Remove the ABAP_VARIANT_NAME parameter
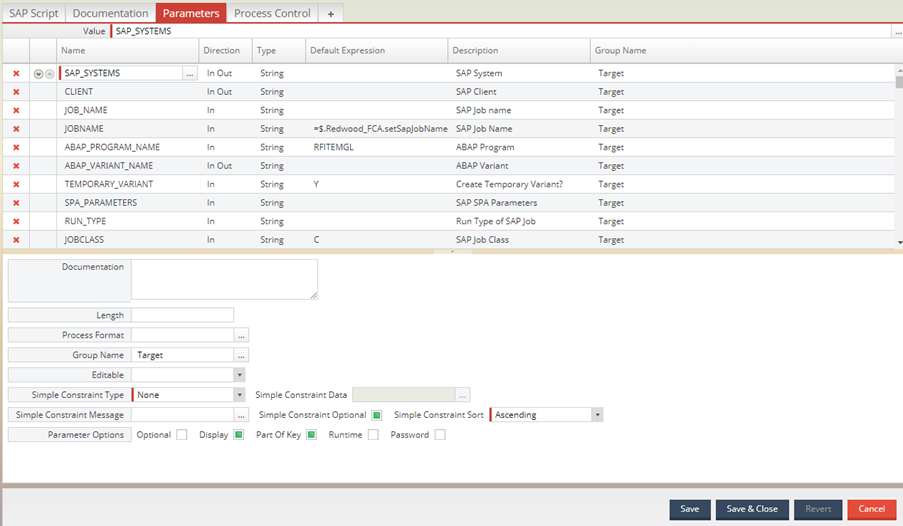 point(16,165)
